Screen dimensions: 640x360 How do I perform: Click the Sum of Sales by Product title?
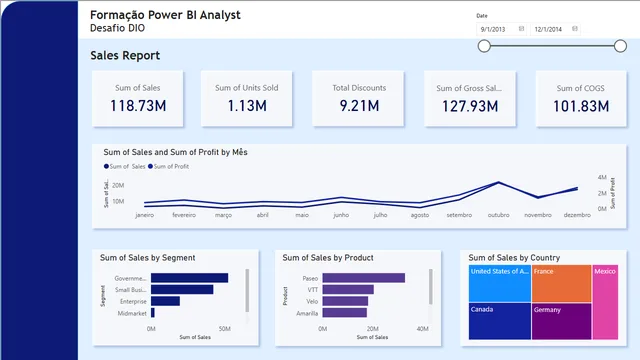[x=328, y=258]
